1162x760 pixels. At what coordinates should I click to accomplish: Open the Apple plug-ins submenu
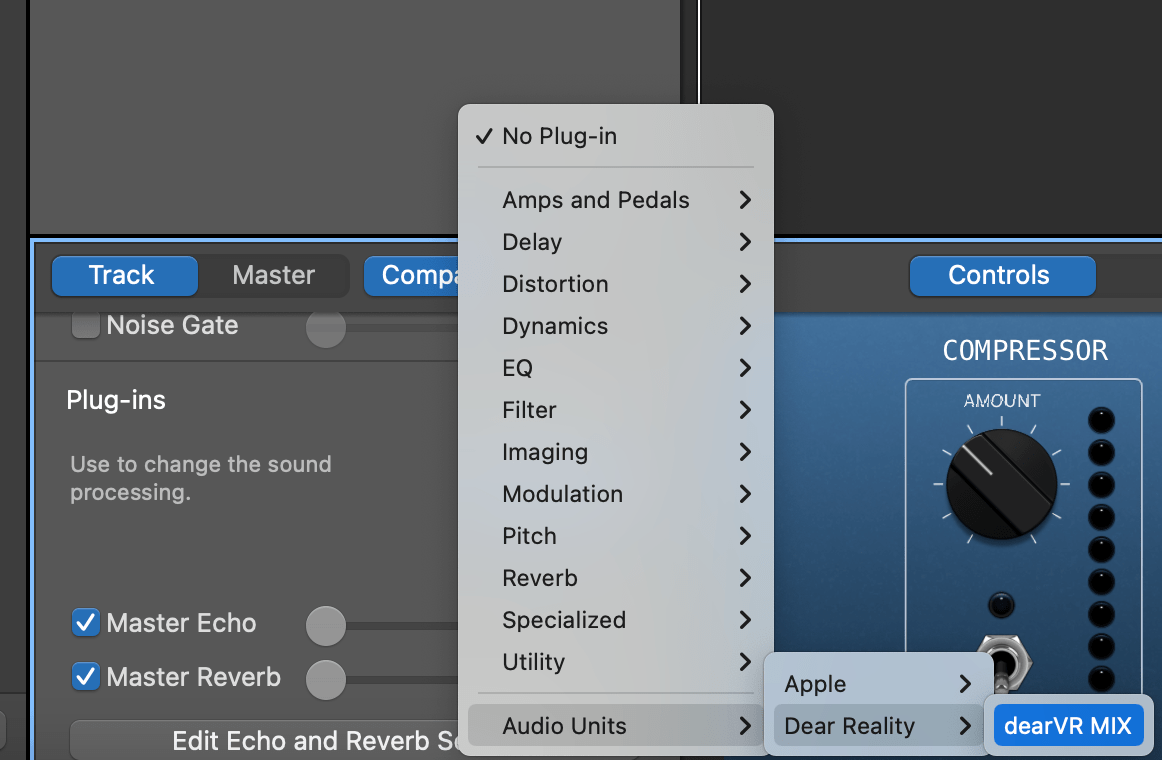[860, 684]
